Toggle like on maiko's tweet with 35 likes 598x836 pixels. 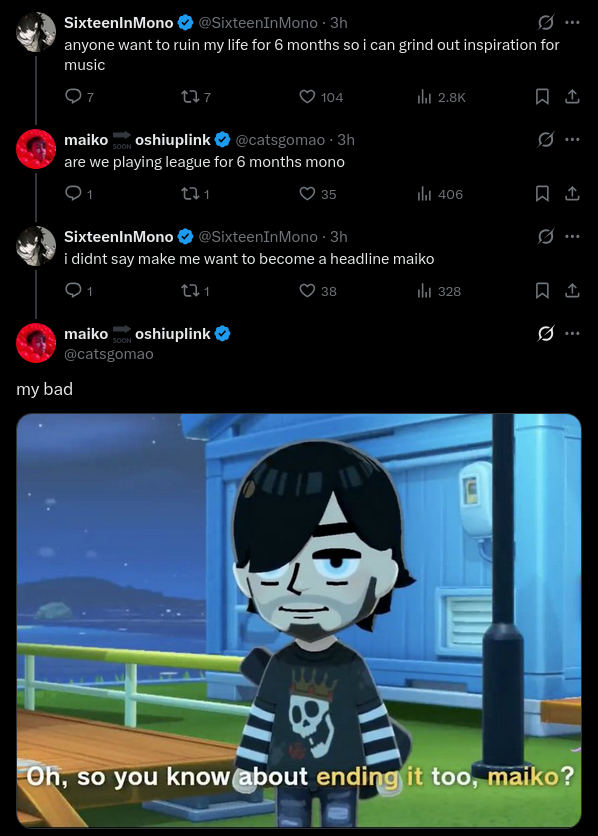click(307, 194)
